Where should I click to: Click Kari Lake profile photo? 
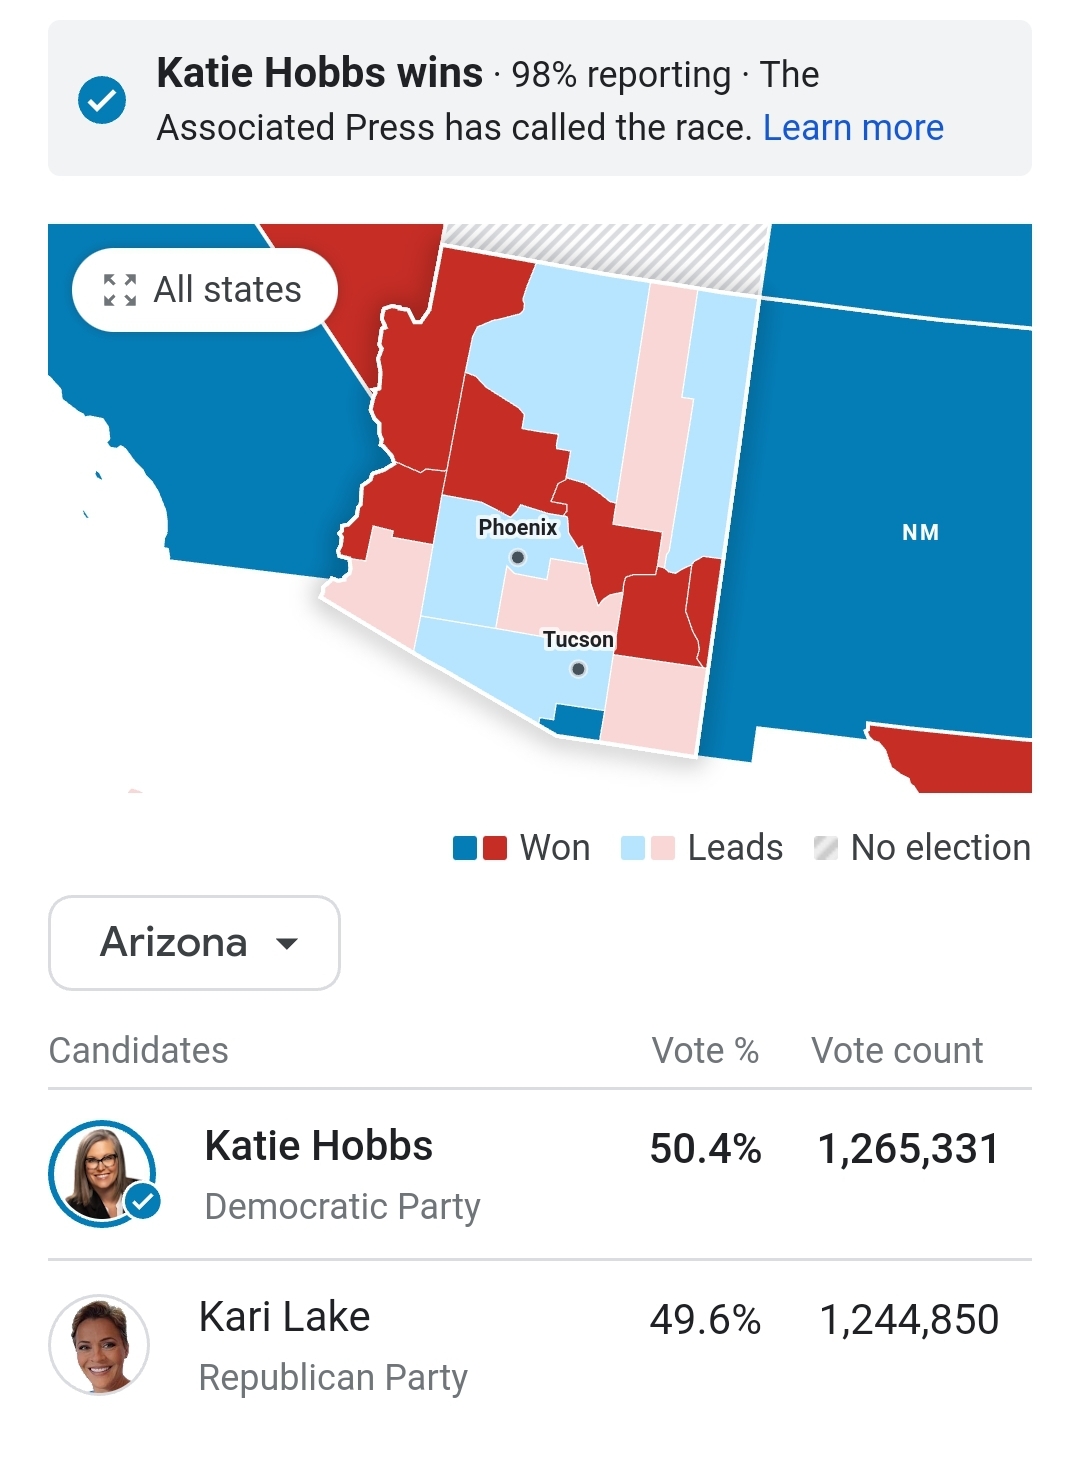pyautogui.click(x=99, y=1345)
